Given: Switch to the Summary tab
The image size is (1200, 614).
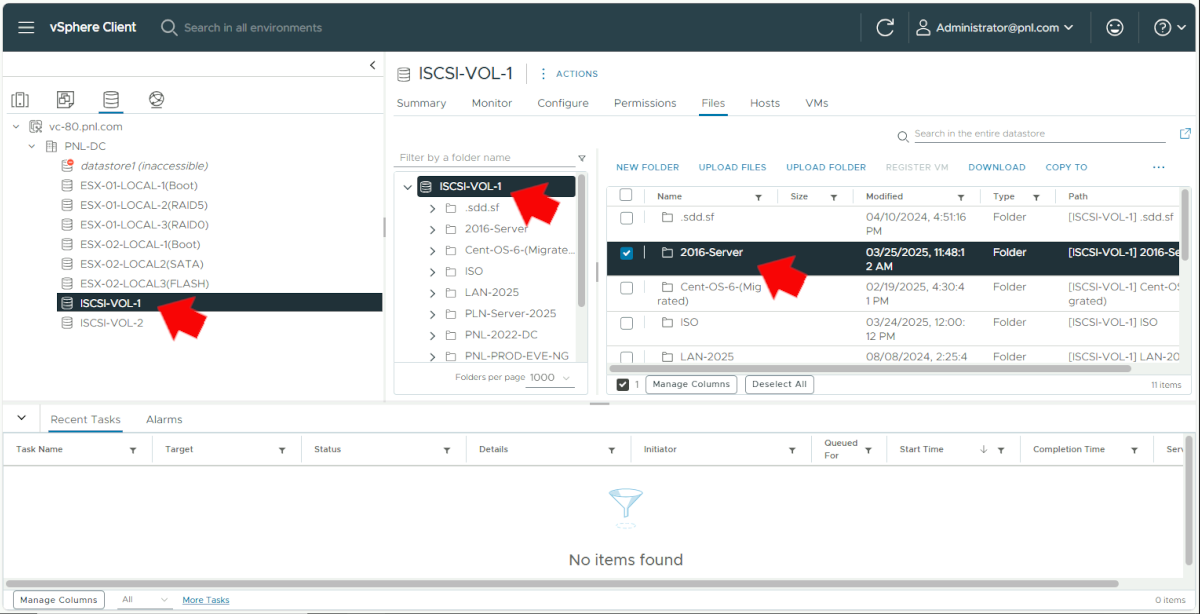Looking at the screenshot, I should tap(421, 103).
